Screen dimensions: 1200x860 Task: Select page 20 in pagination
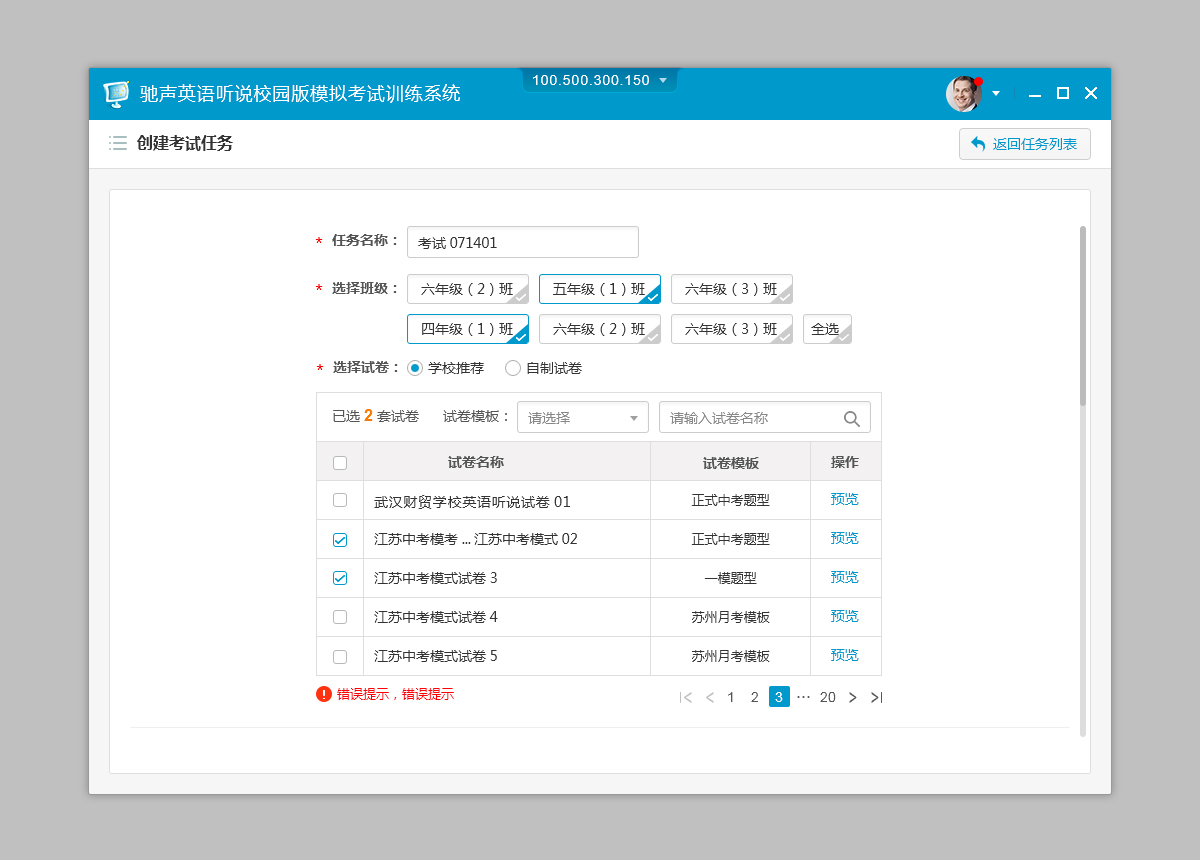pos(827,697)
